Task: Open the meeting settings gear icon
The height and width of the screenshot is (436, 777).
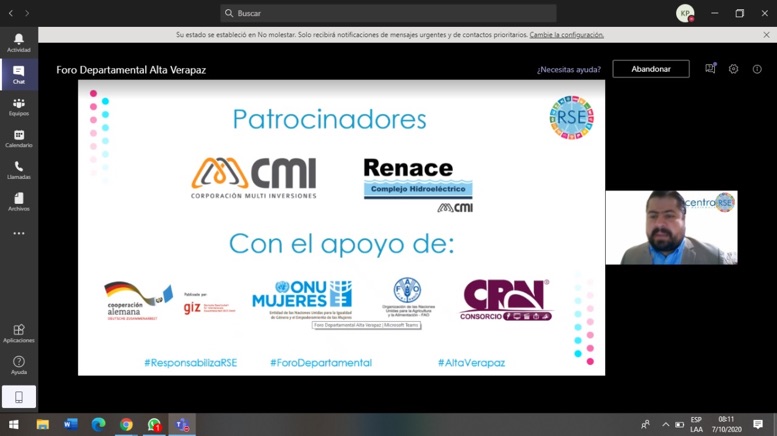Action: click(733, 69)
